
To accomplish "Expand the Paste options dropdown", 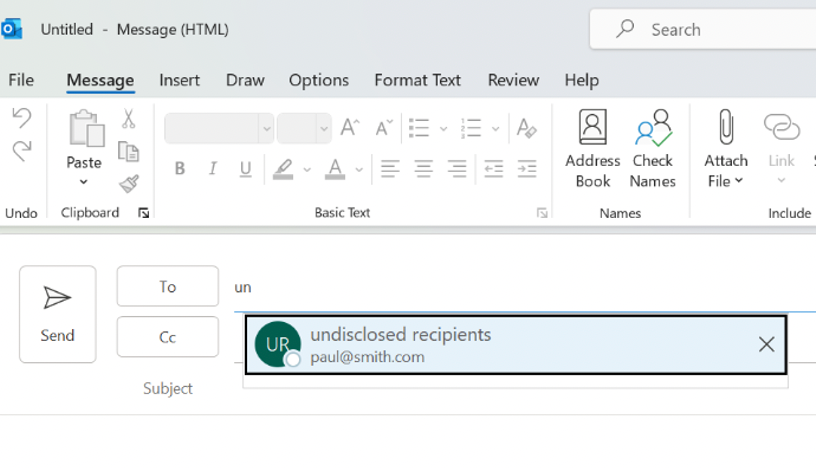I will (84, 182).
